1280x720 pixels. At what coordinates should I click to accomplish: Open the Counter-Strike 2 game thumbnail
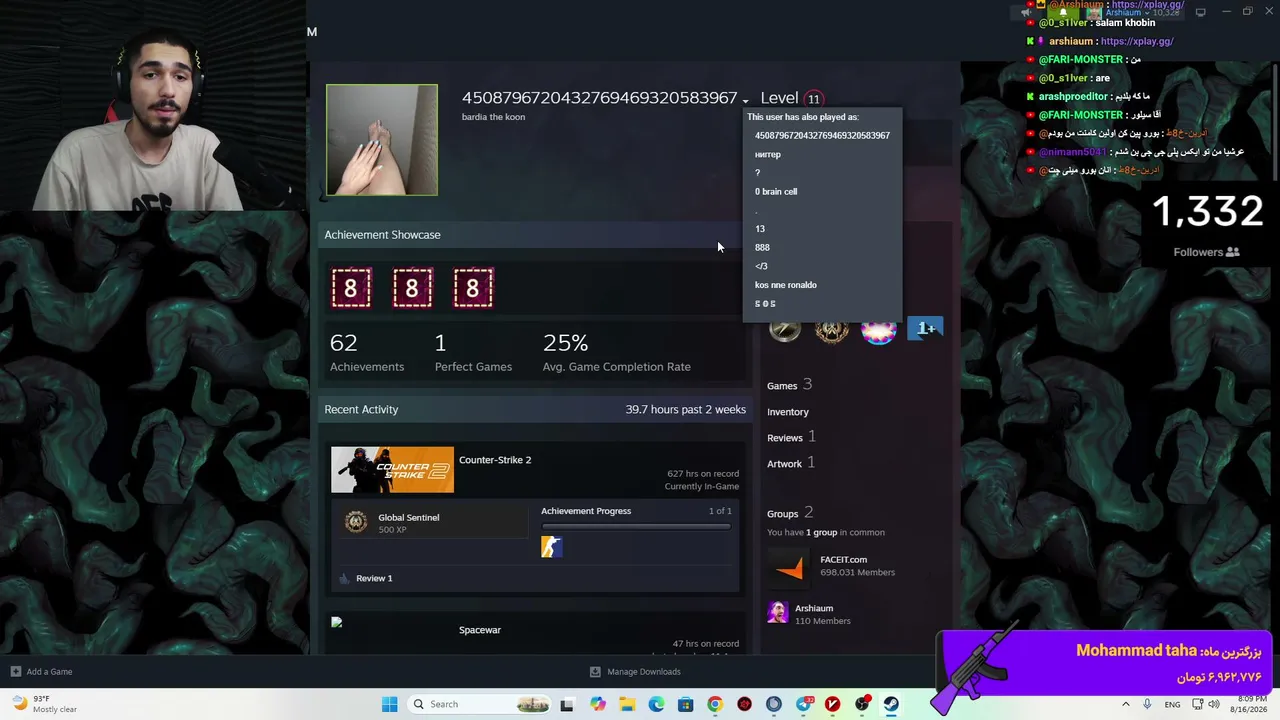[392, 470]
